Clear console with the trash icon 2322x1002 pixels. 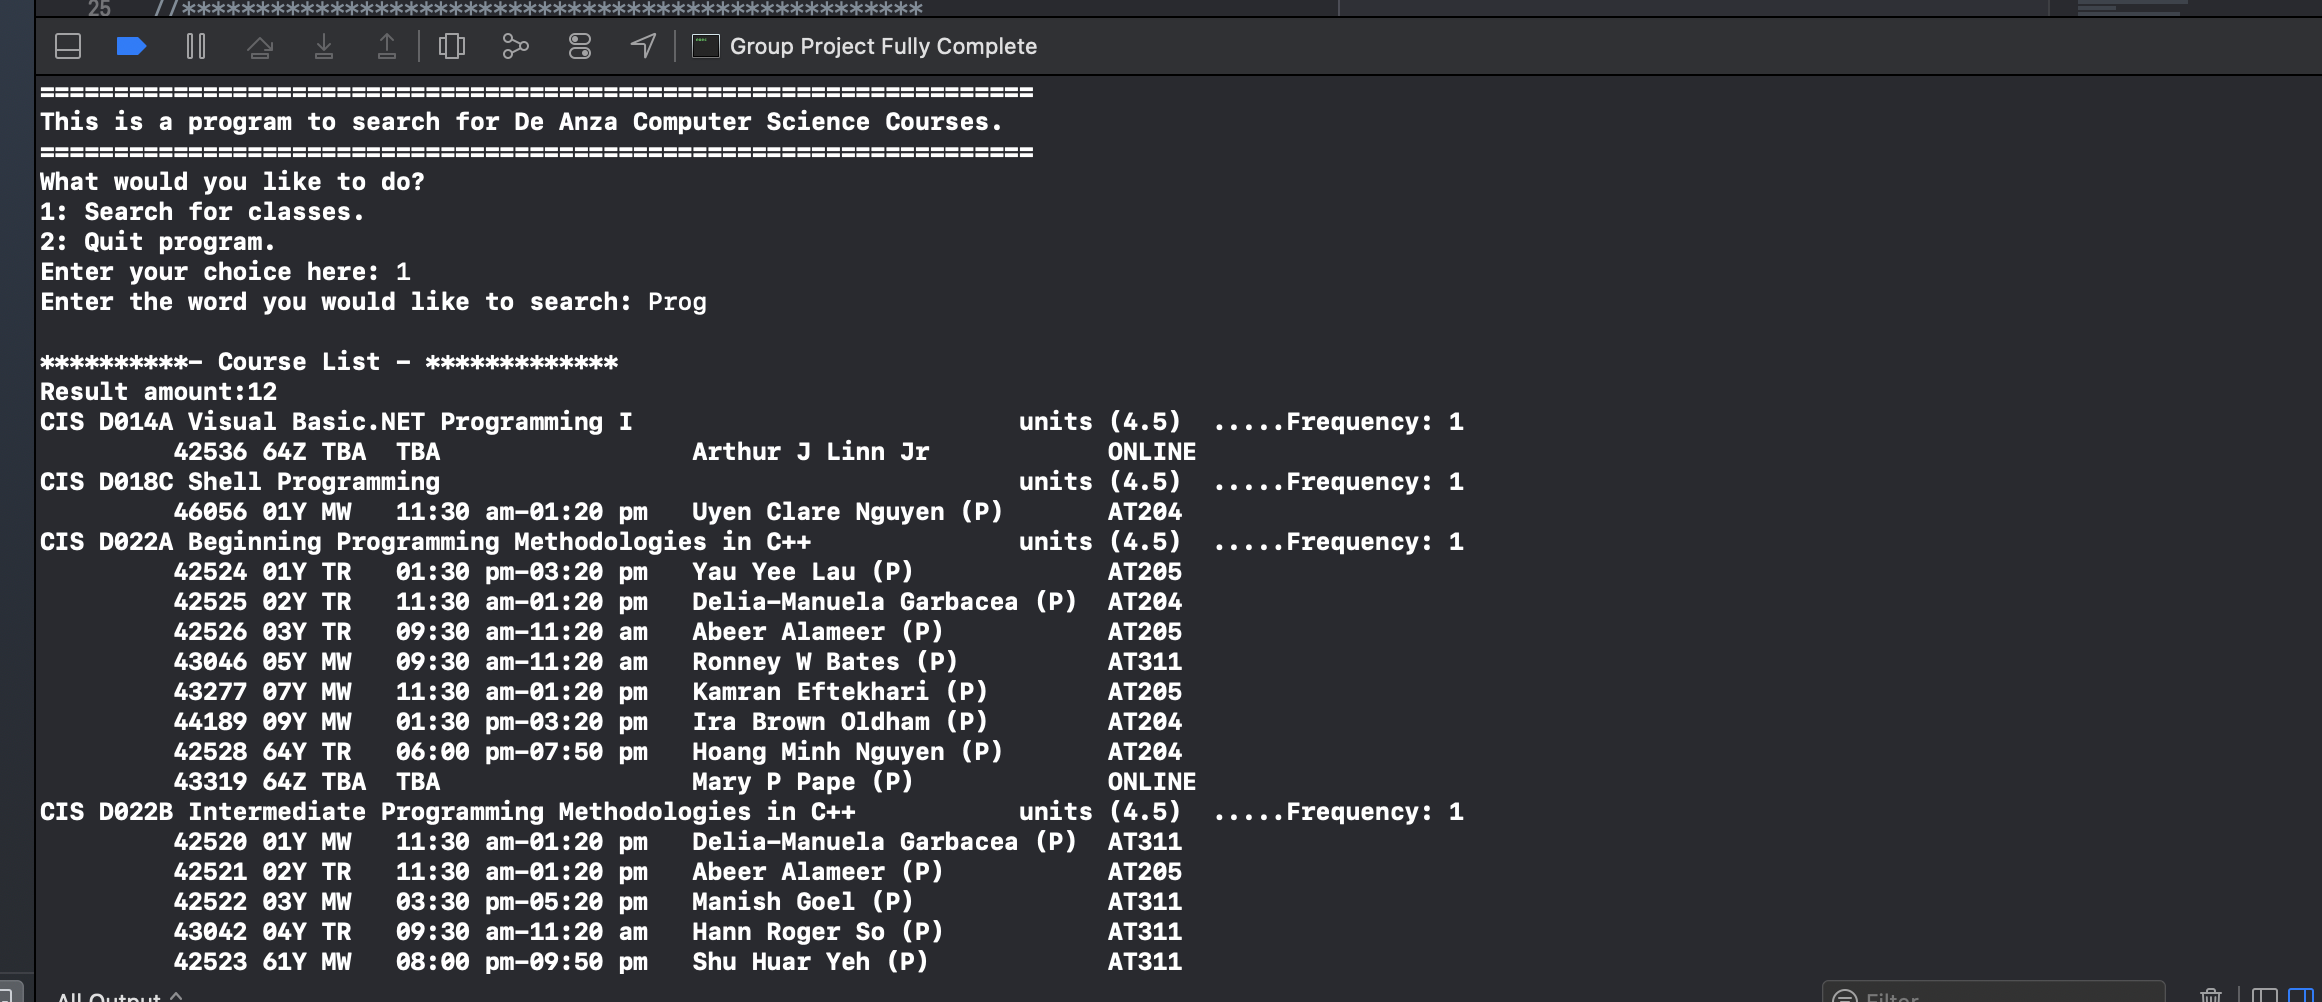point(2211,996)
